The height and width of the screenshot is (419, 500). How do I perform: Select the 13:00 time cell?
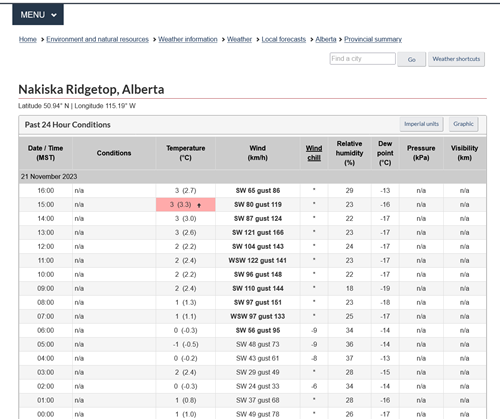tap(46, 233)
